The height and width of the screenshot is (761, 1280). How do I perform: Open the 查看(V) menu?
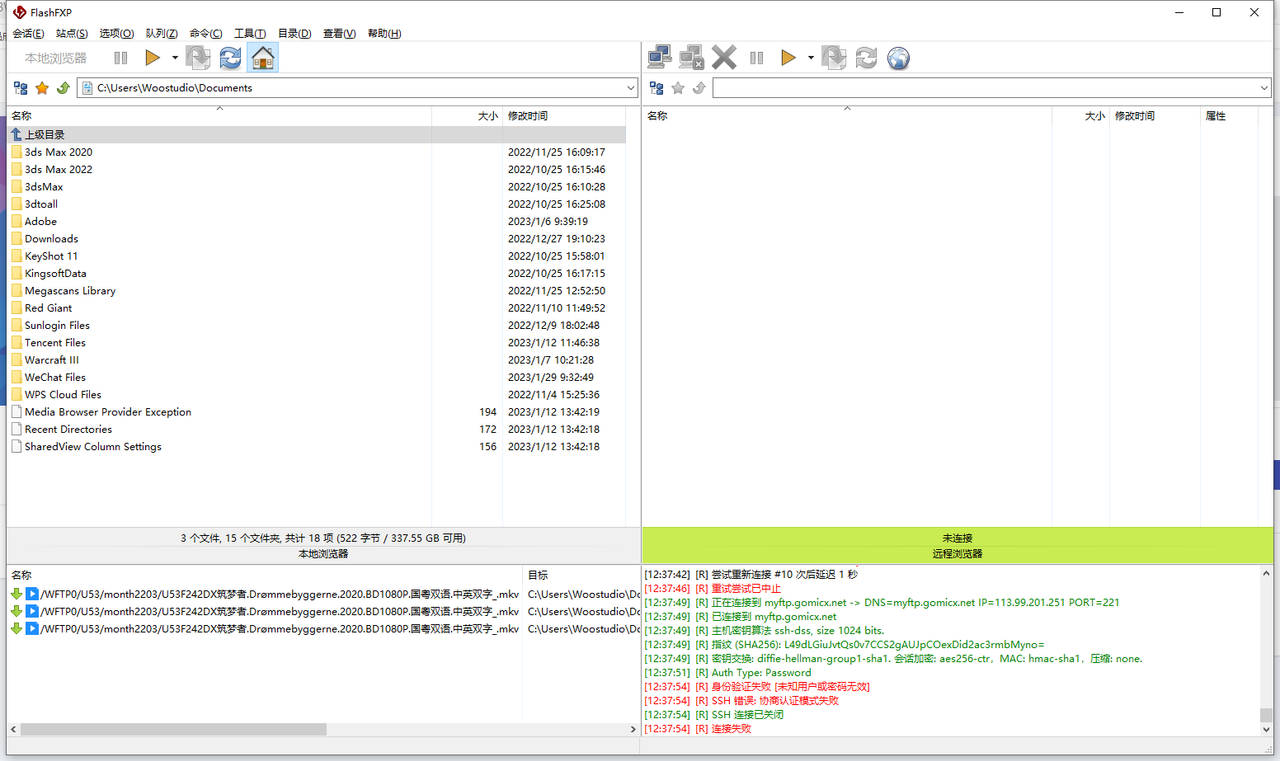click(339, 33)
